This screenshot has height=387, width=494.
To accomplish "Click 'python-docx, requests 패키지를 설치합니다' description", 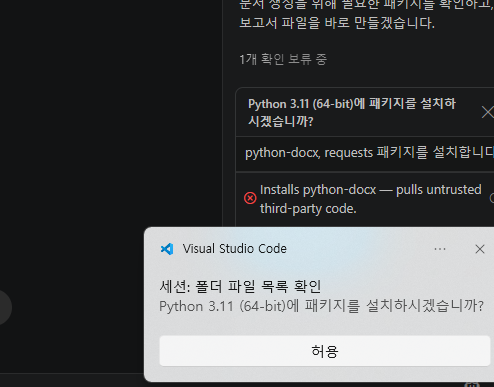I will click(x=369, y=153).
